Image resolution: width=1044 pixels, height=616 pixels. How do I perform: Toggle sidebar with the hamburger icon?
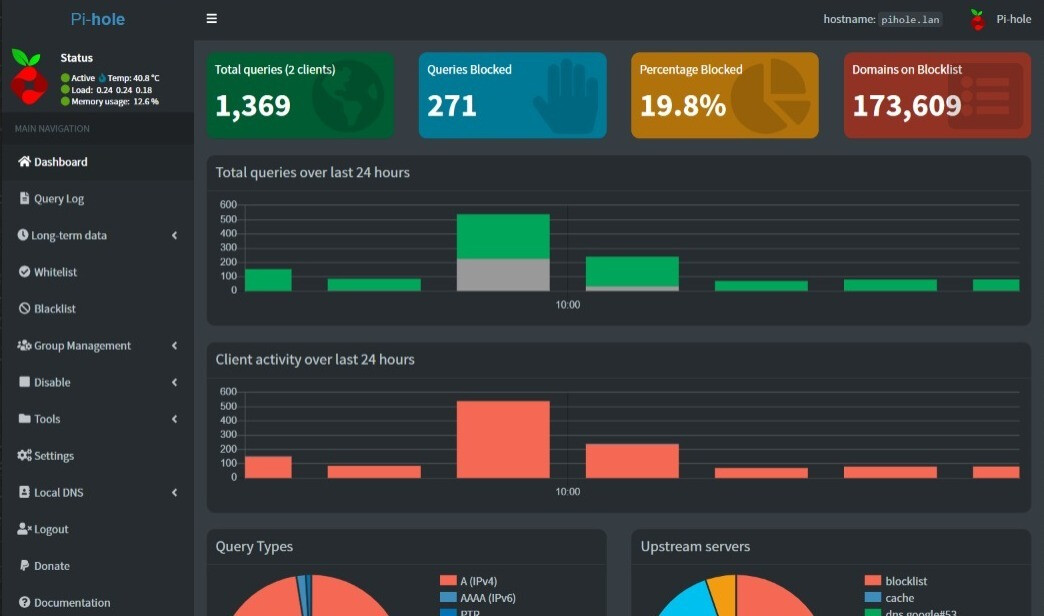[x=212, y=19]
